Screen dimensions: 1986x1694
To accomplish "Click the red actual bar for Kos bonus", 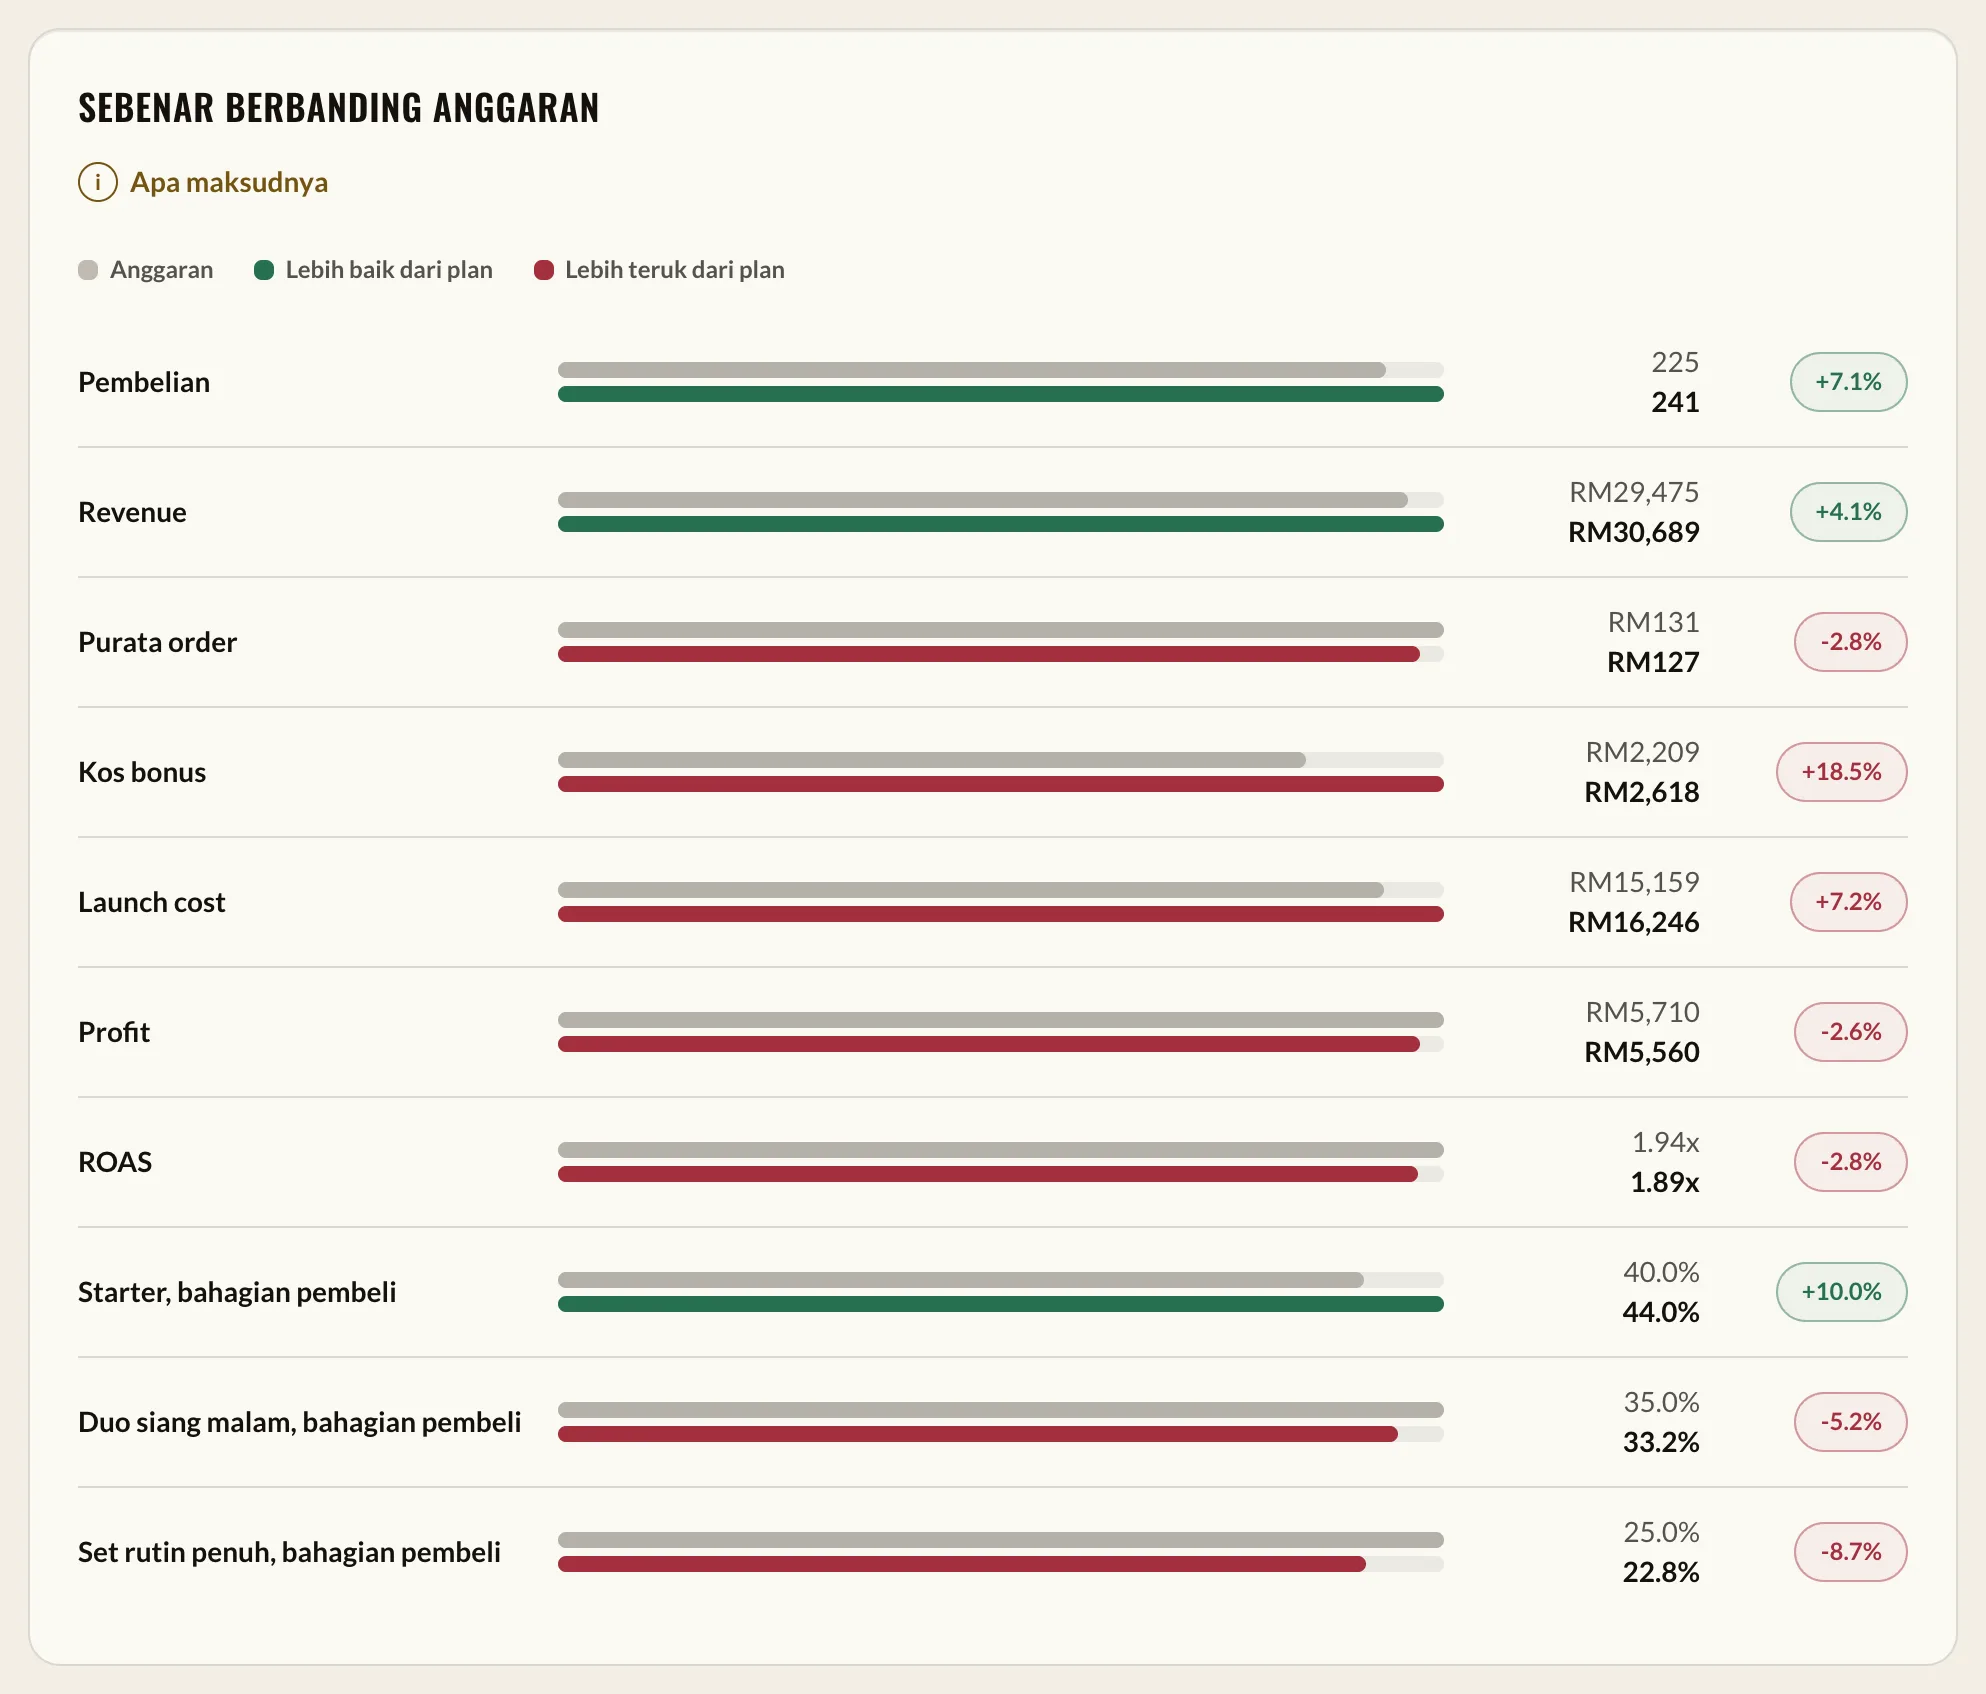I will (x=1001, y=784).
